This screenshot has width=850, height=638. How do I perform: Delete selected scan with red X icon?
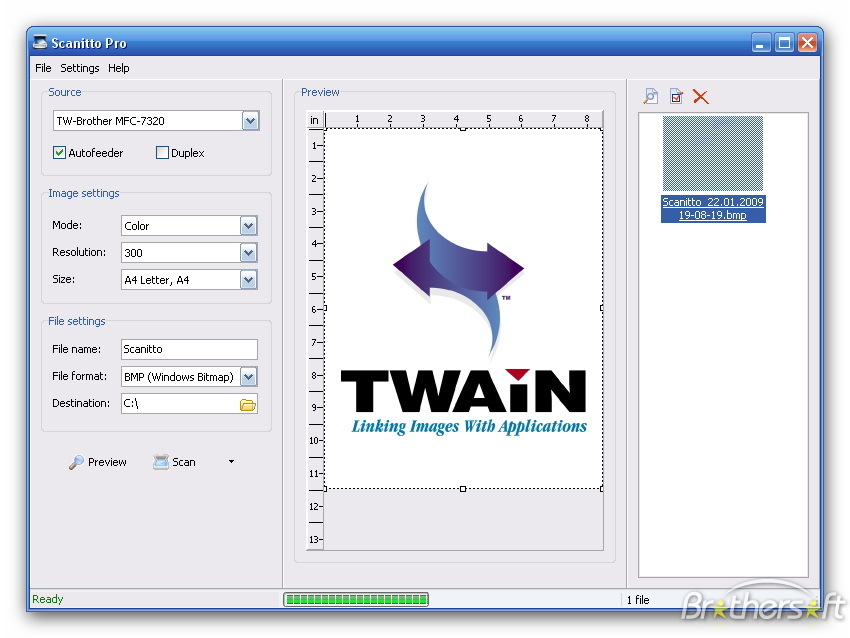pos(701,96)
